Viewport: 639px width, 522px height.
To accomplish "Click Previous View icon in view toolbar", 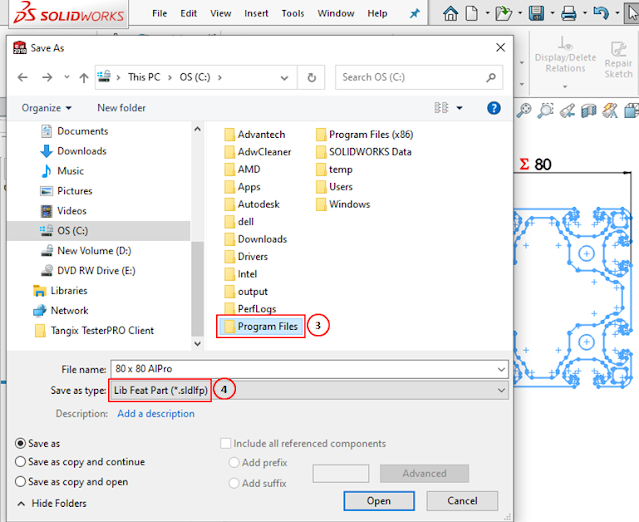I will 567,110.
